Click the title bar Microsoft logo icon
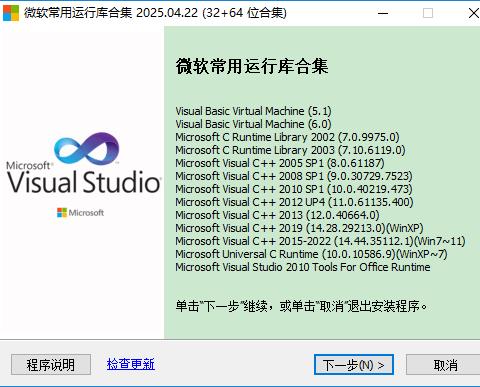 tap(11, 13)
